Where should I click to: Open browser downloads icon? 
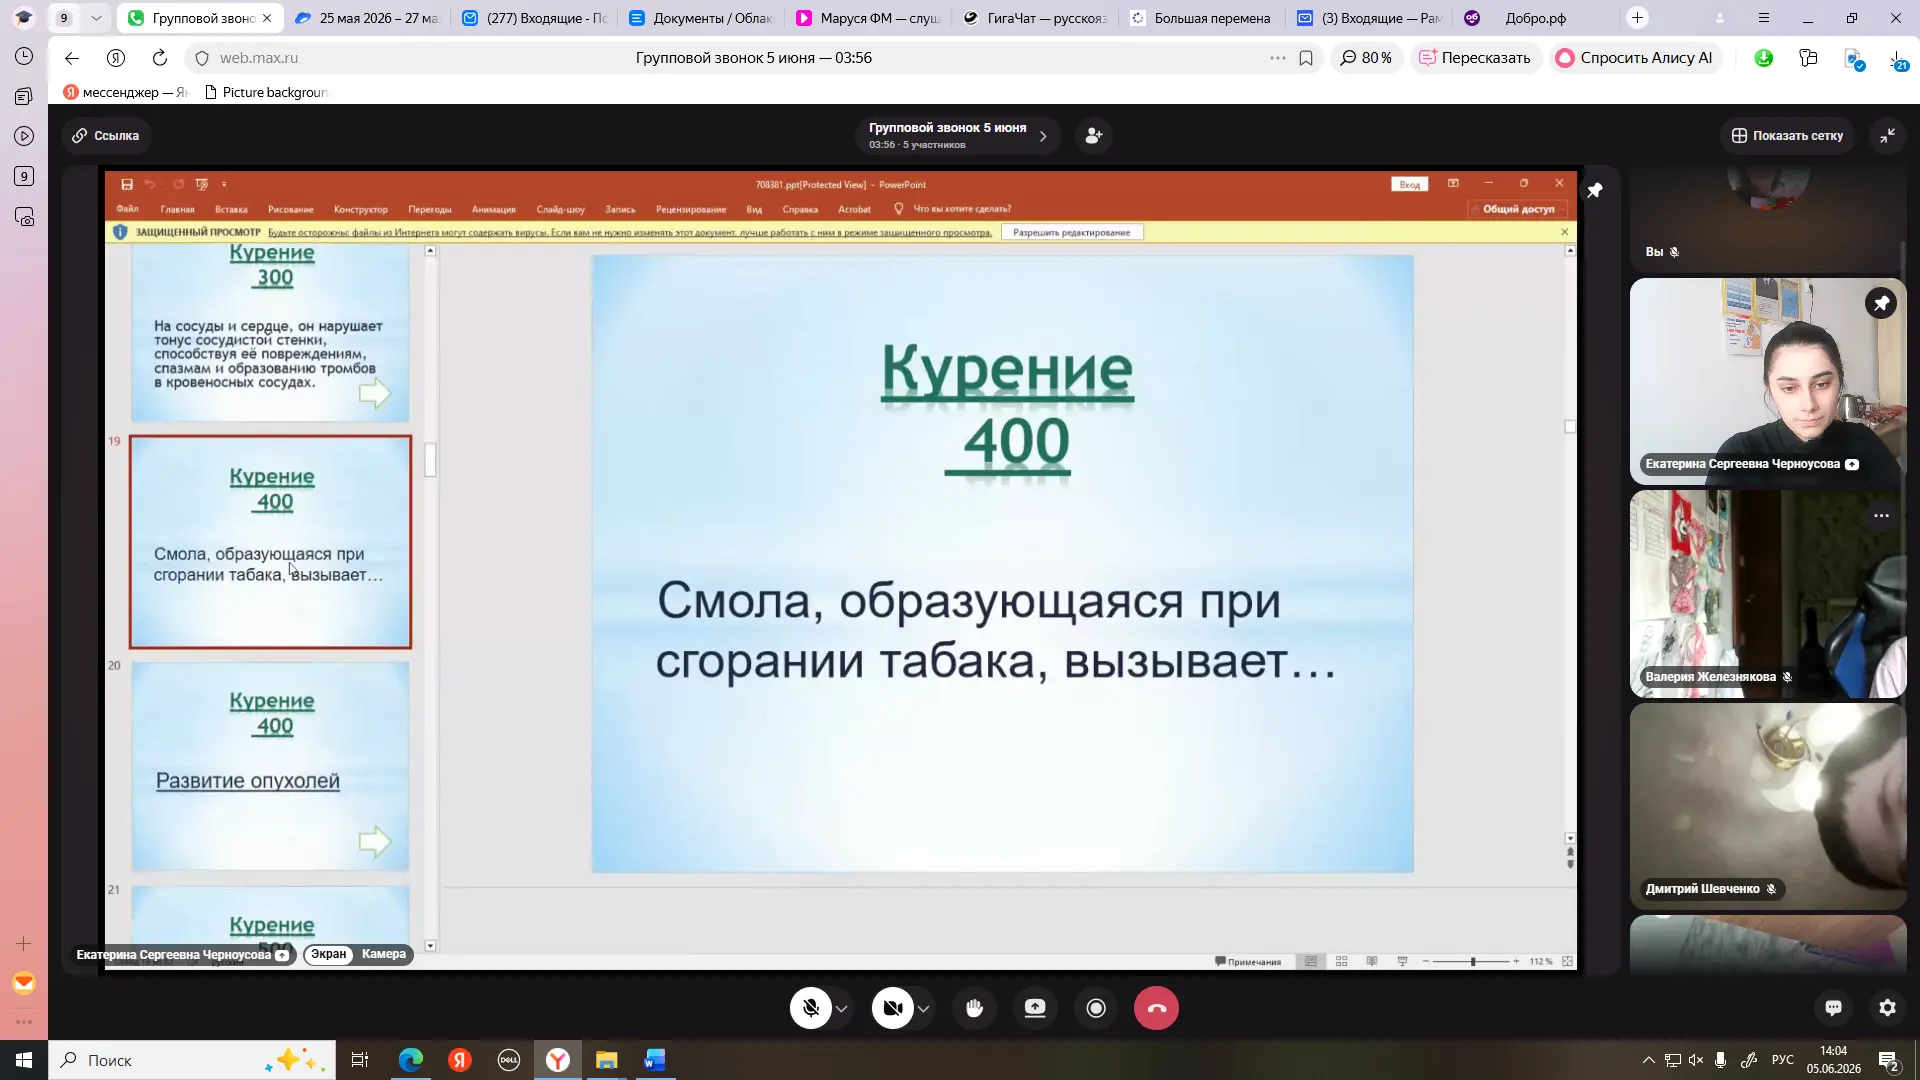pyautogui.click(x=1898, y=60)
